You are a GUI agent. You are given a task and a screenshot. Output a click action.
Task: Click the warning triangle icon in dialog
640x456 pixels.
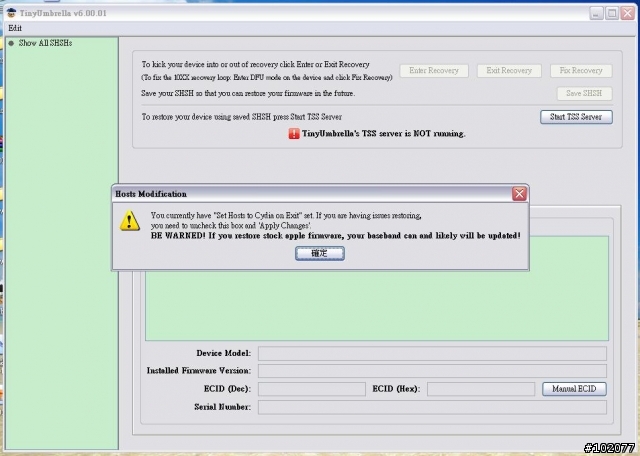click(x=130, y=220)
